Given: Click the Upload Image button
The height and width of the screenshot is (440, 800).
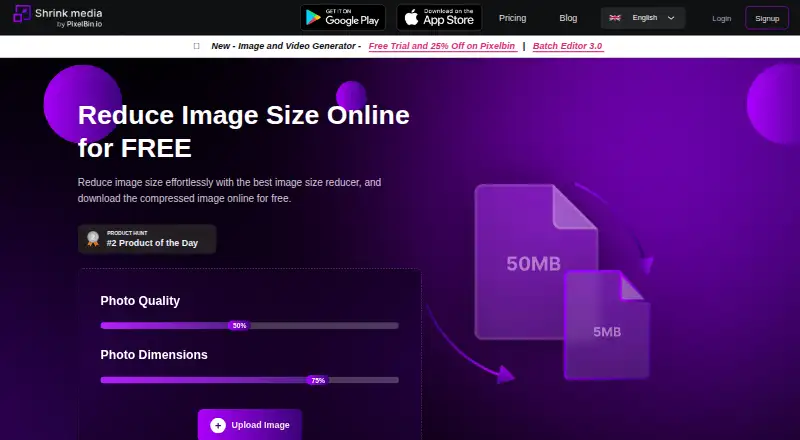Looking at the screenshot, I should point(250,425).
